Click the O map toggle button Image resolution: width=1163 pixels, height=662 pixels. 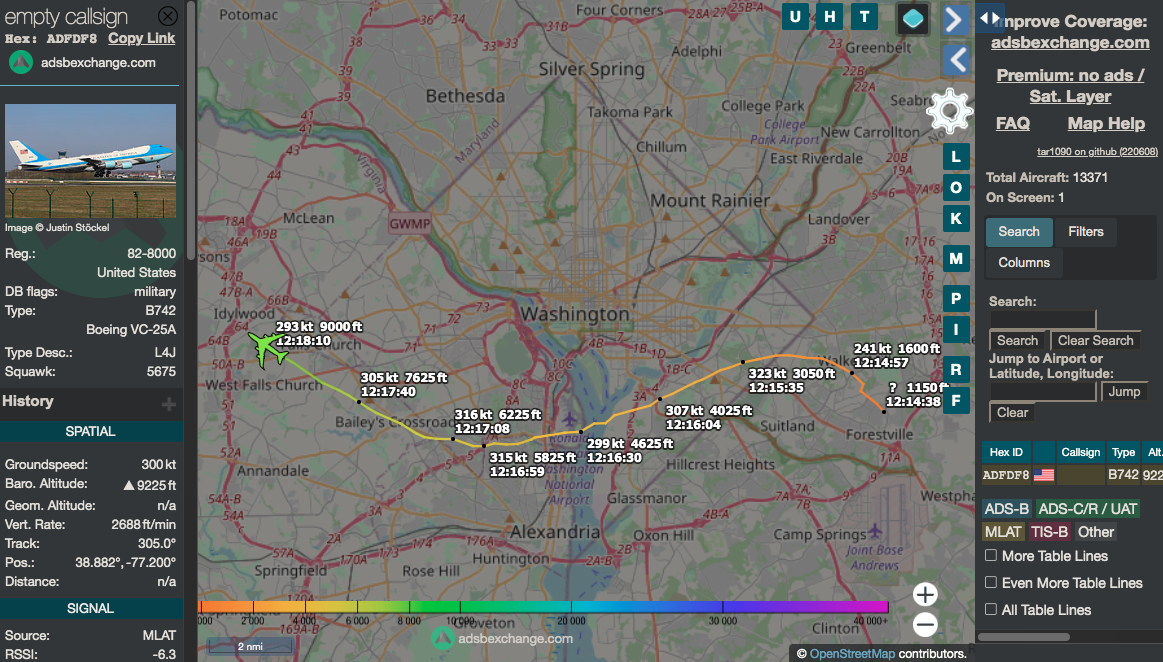click(x=956, y=188)
